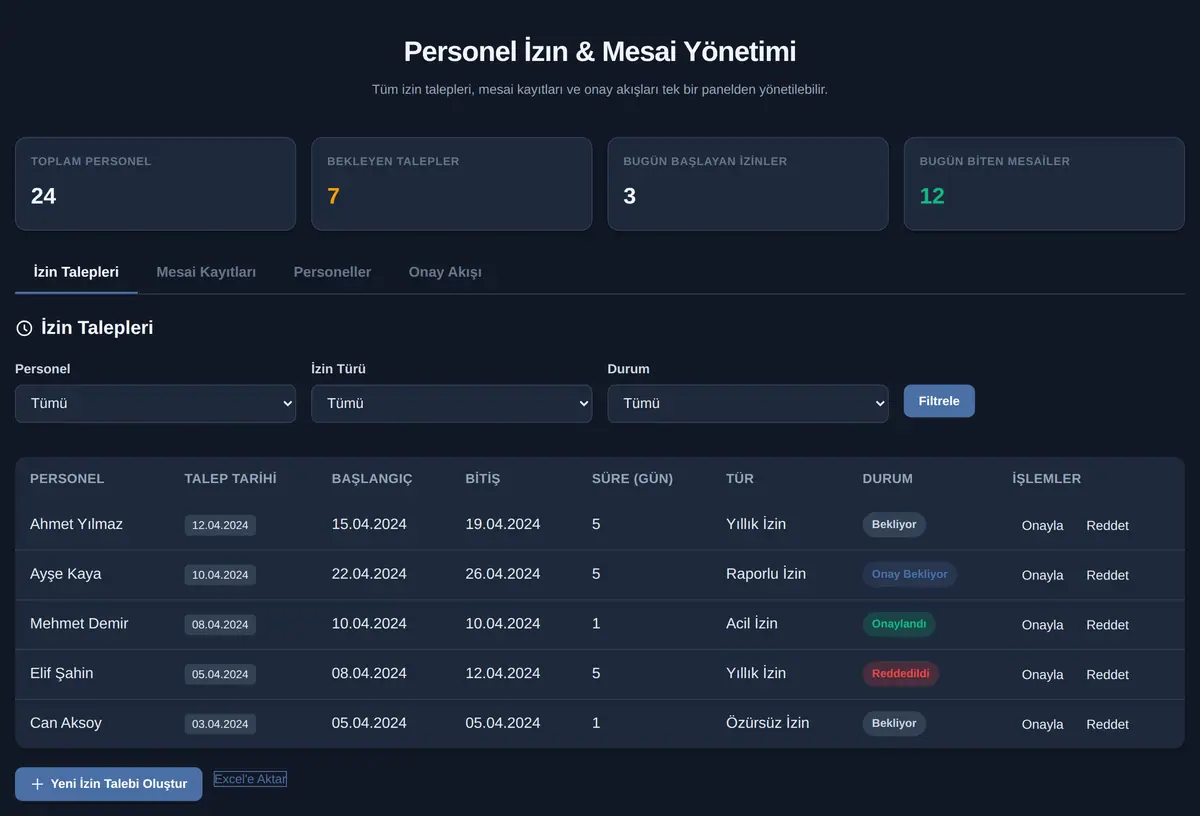Open the Personel filter dropdown

(x=155, y=404)
